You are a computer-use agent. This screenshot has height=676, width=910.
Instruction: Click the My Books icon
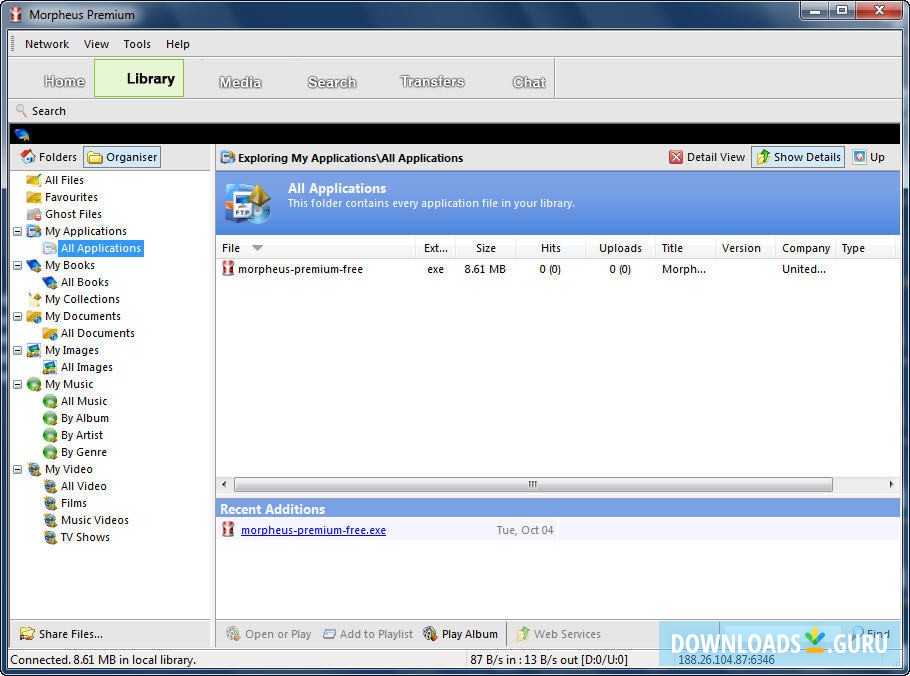pyautogui.click(x=34, y=265)
